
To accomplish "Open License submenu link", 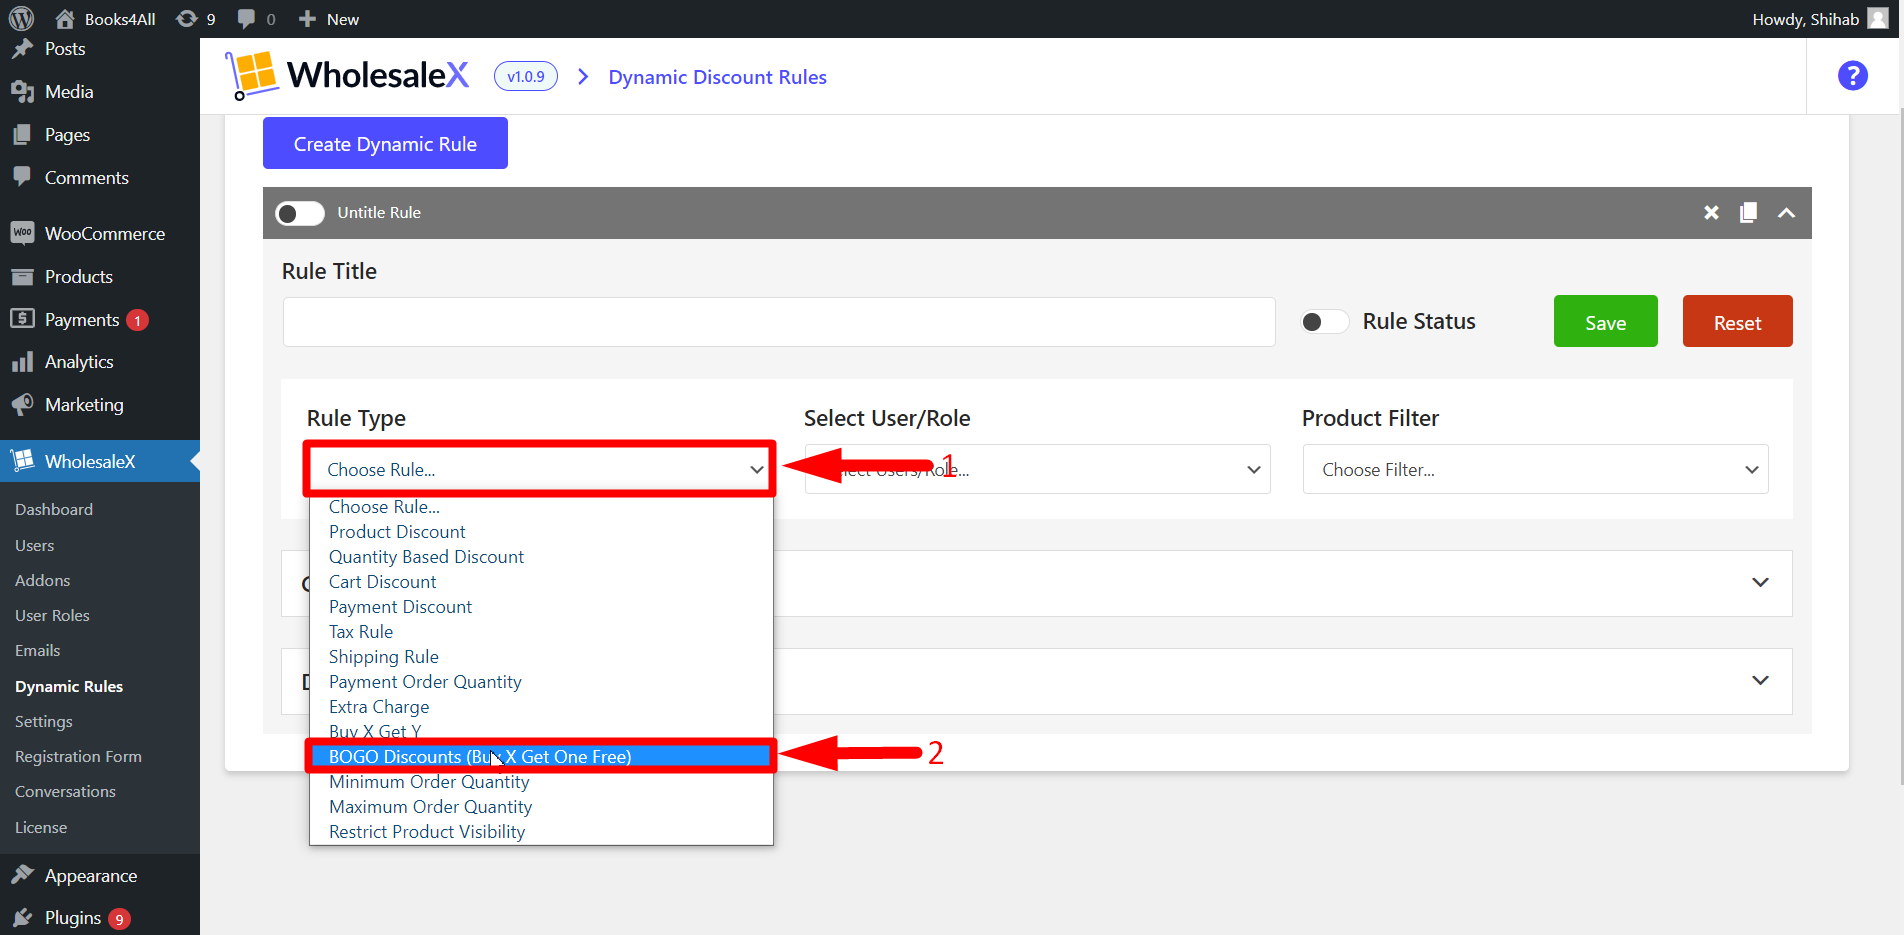I will (x=41, y=828).
